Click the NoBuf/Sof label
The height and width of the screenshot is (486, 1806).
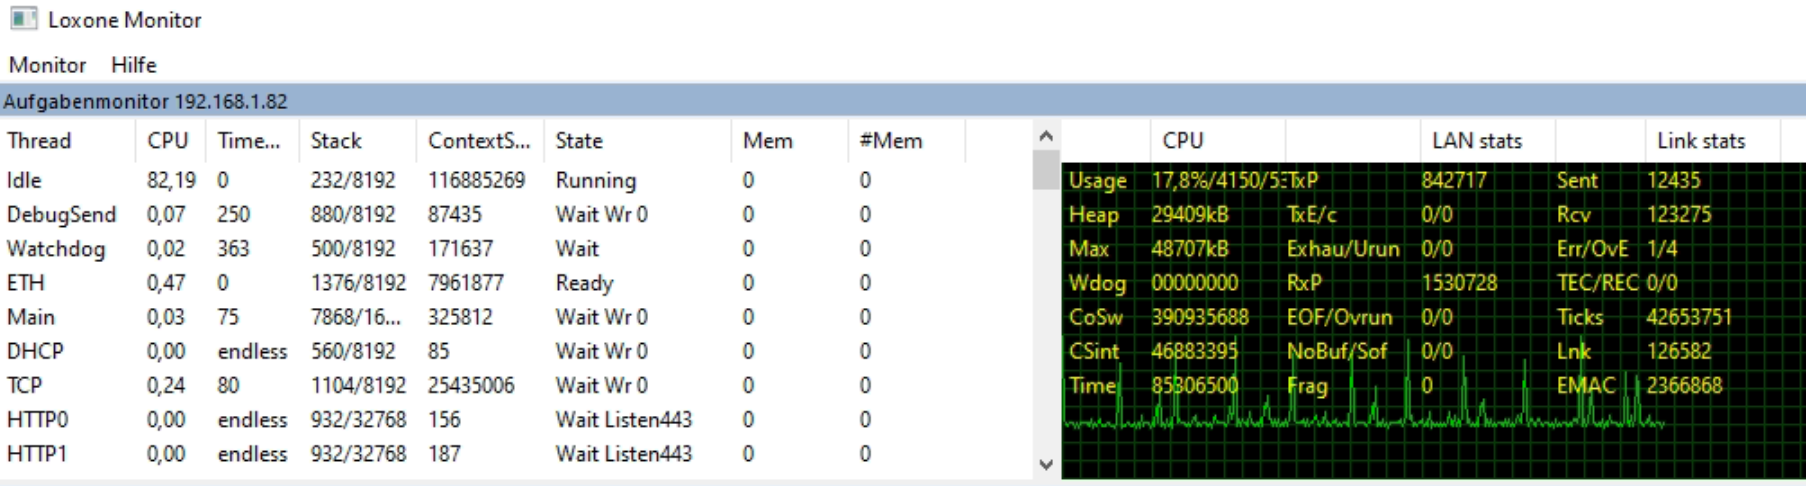[x=1336, y=351]
